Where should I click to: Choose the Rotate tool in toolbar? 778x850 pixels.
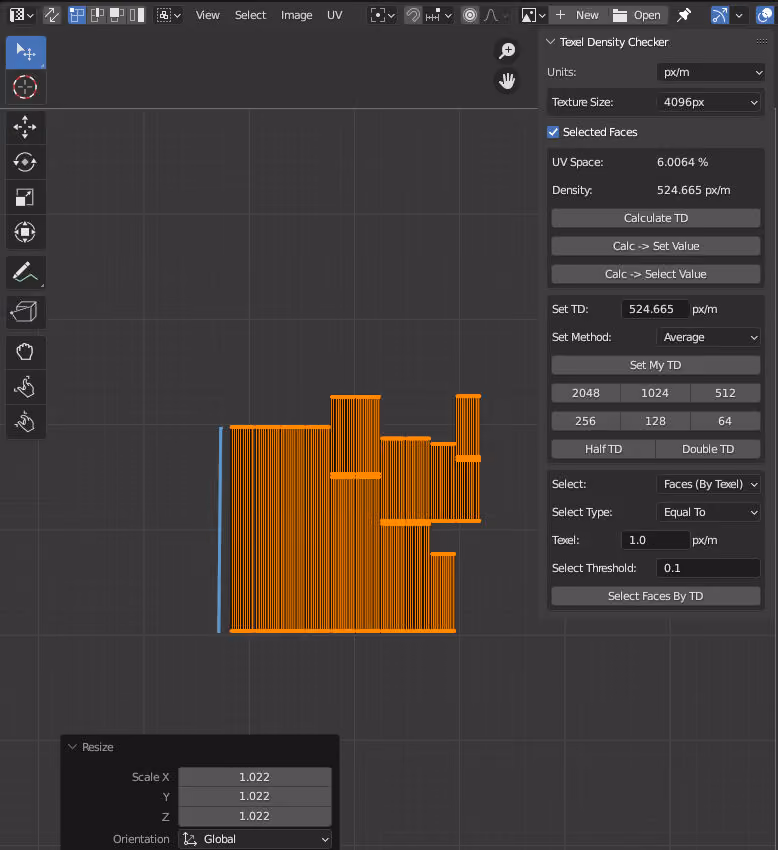click(x=25, y=163)
